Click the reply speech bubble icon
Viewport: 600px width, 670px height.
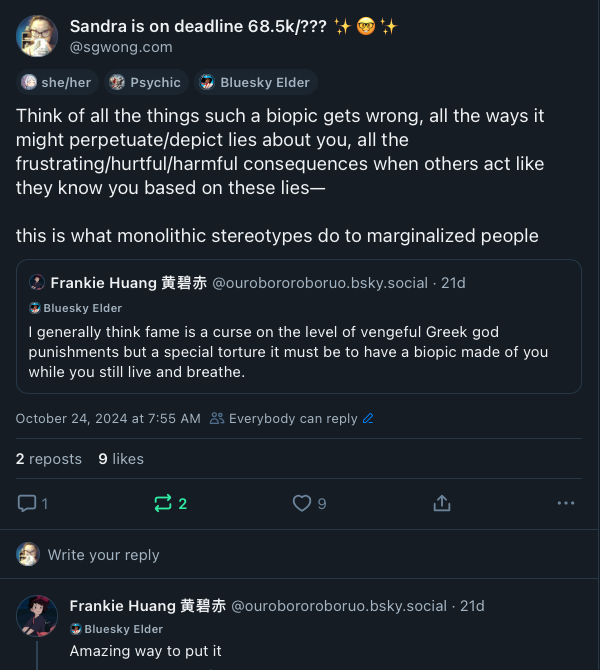(28, 504)
